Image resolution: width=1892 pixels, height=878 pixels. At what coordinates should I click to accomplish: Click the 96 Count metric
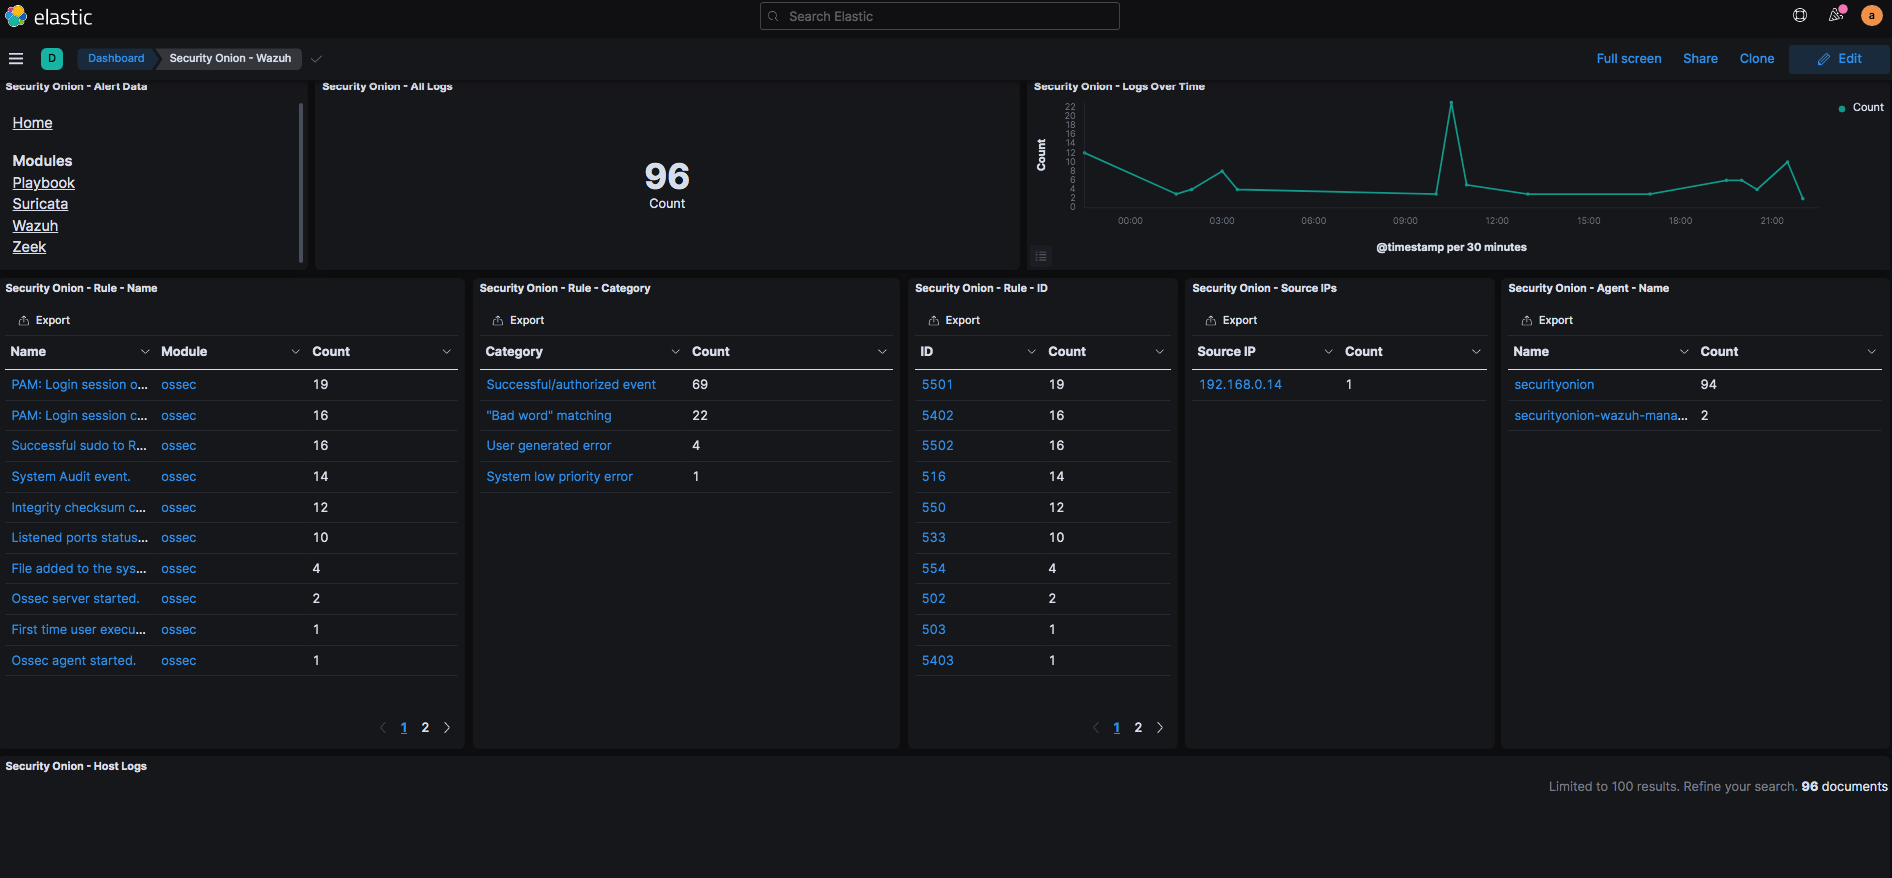[667, 185]
